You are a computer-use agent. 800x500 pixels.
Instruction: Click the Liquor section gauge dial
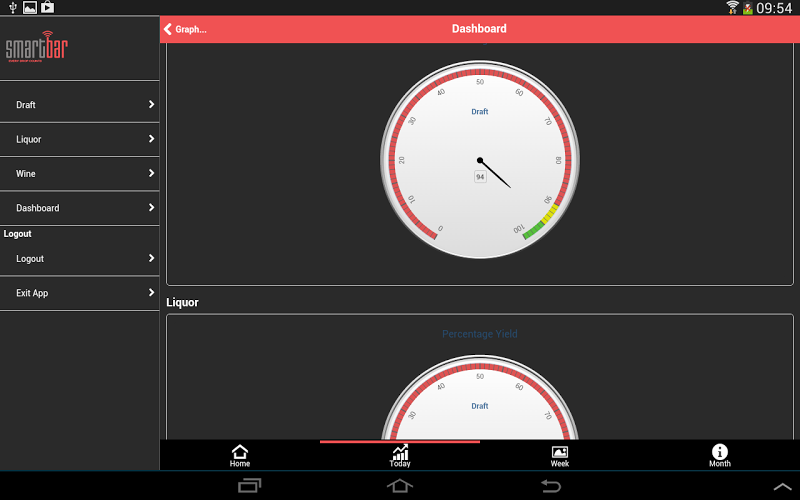click(x=480, y=397)
